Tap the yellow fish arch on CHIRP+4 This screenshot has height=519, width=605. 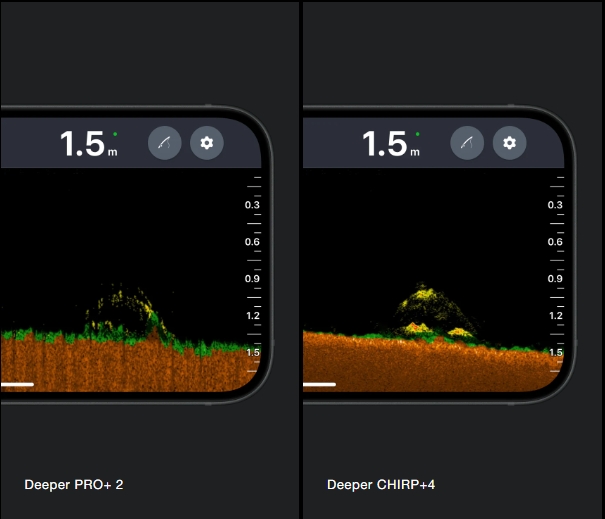tap(434, 311)
